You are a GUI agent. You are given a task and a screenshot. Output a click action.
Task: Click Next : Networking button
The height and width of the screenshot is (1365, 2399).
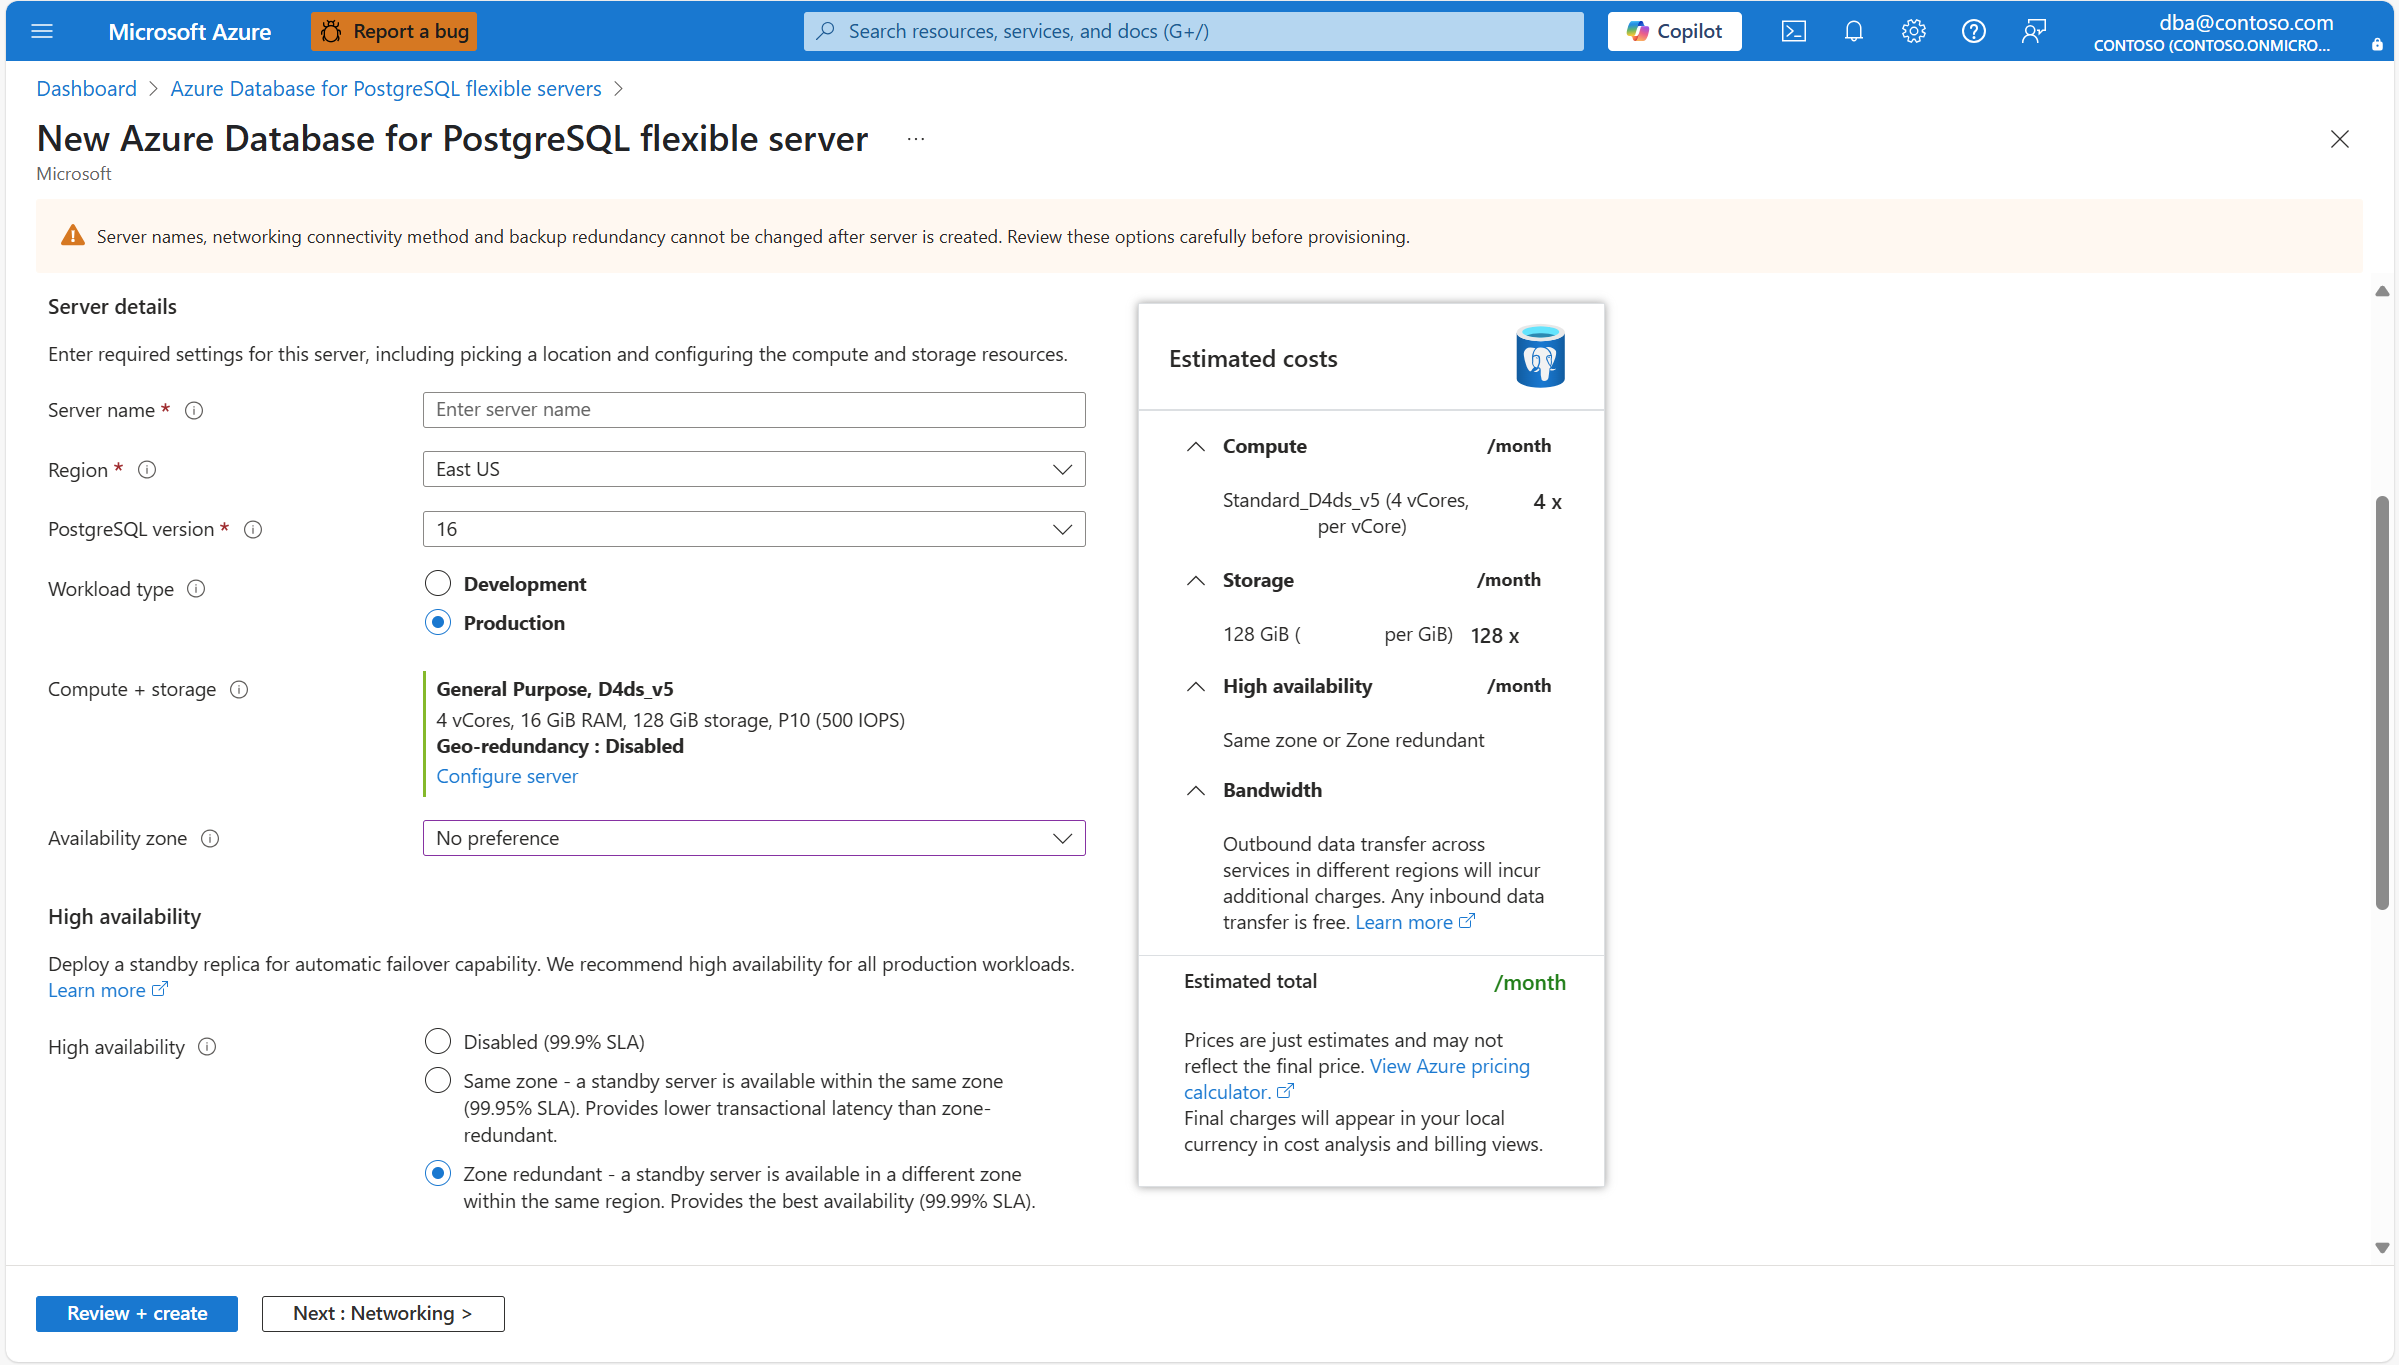click(x=382, y=1313)
